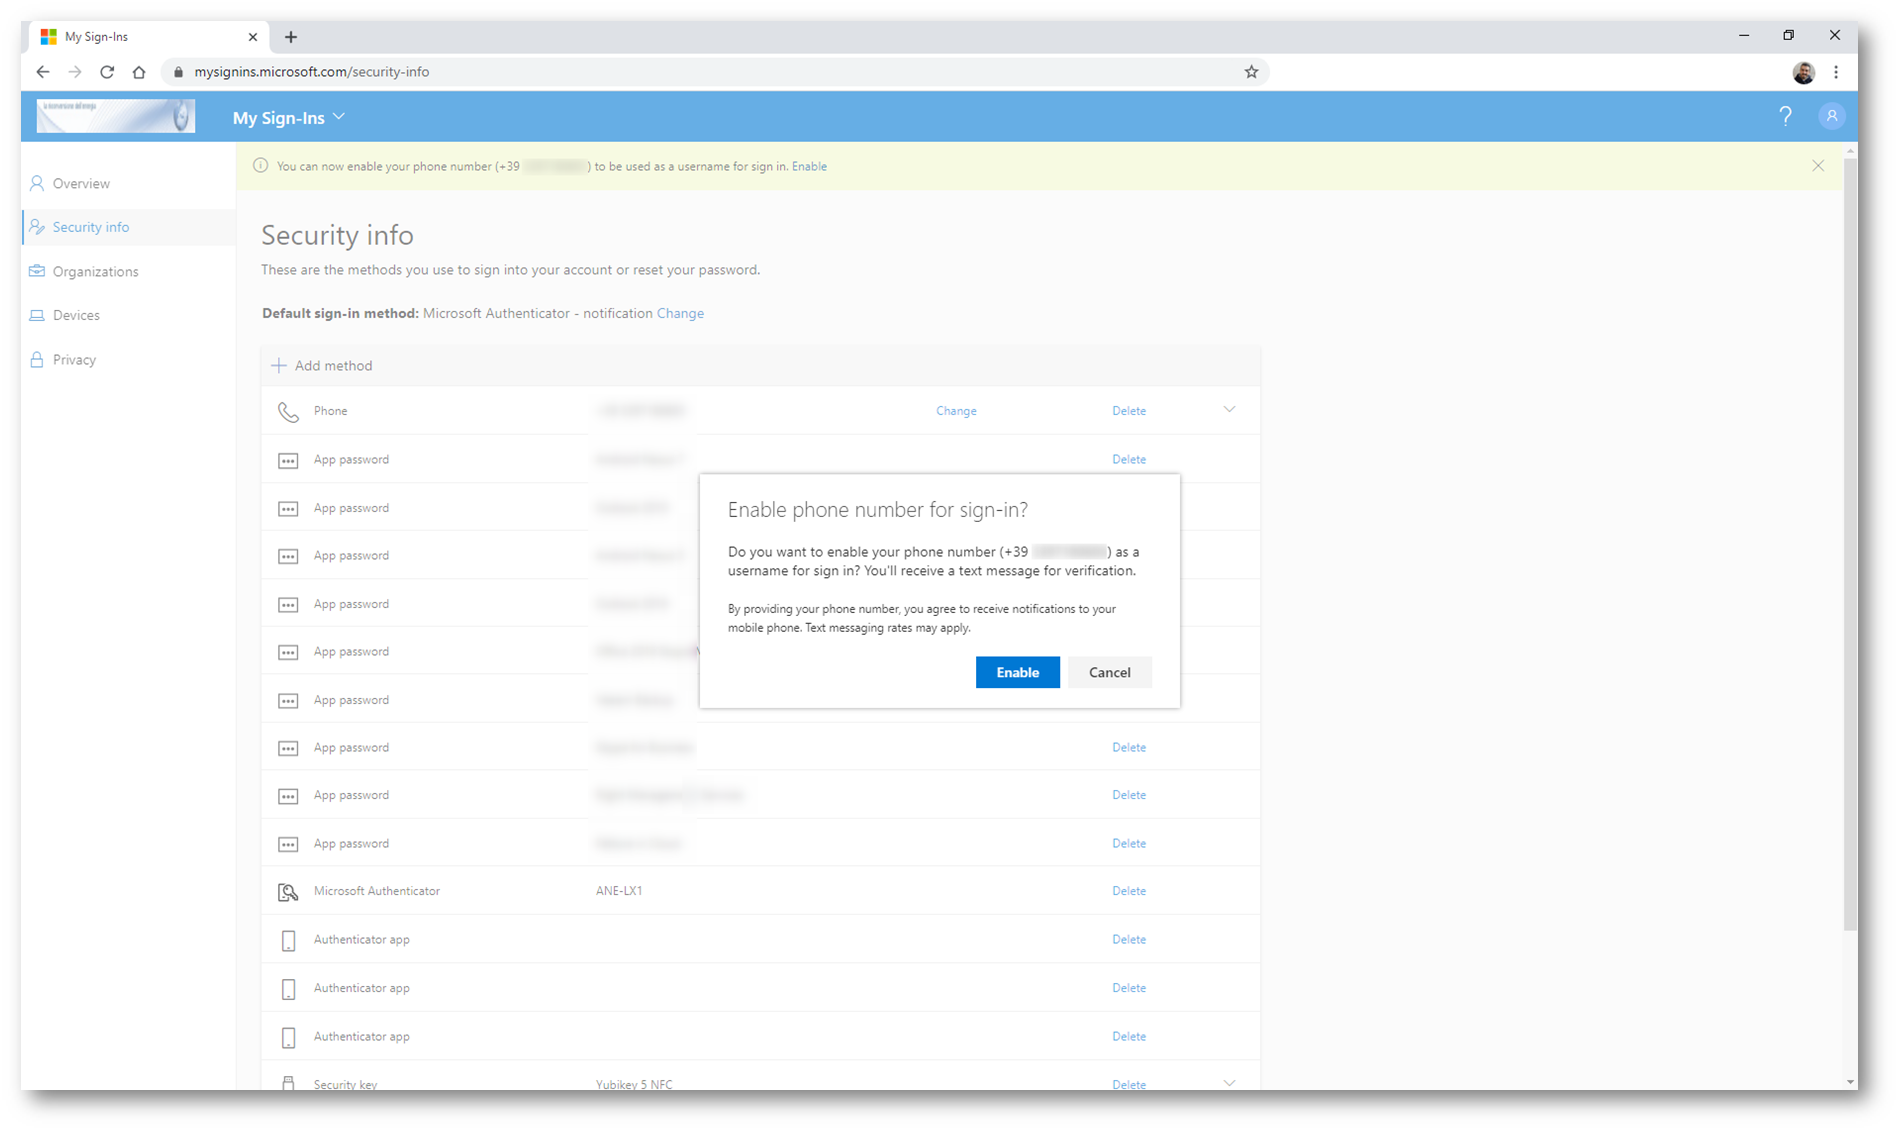Open the Chrome profile avatar
1900x1132 pixels.
pyautogui.click(x=1804, y=72)
